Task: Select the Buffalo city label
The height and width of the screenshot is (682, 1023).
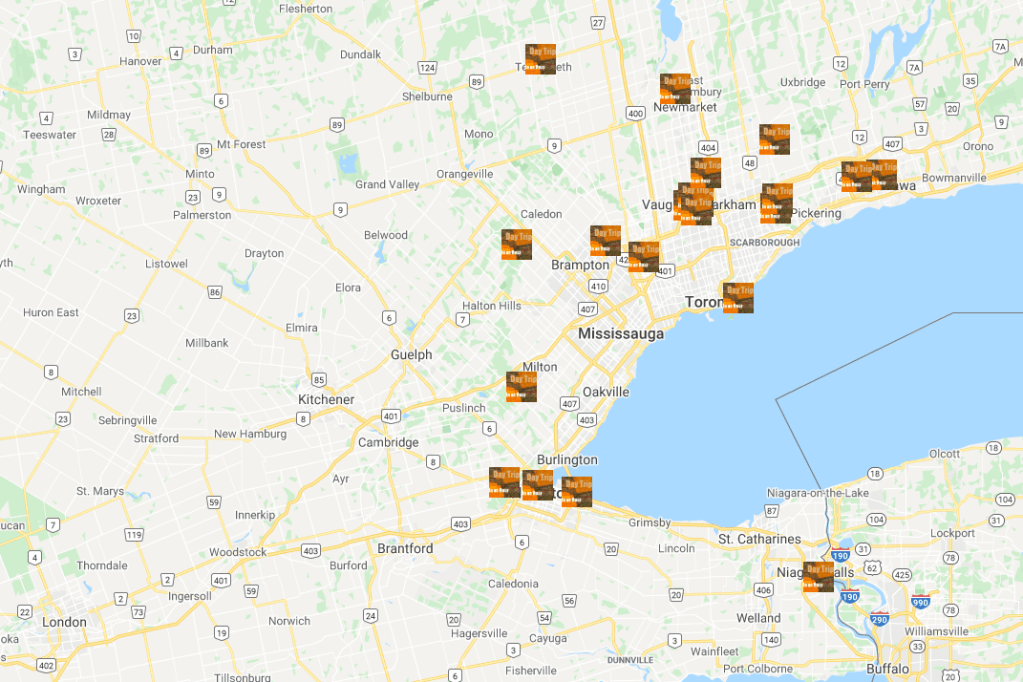Action: click(888, 668)
